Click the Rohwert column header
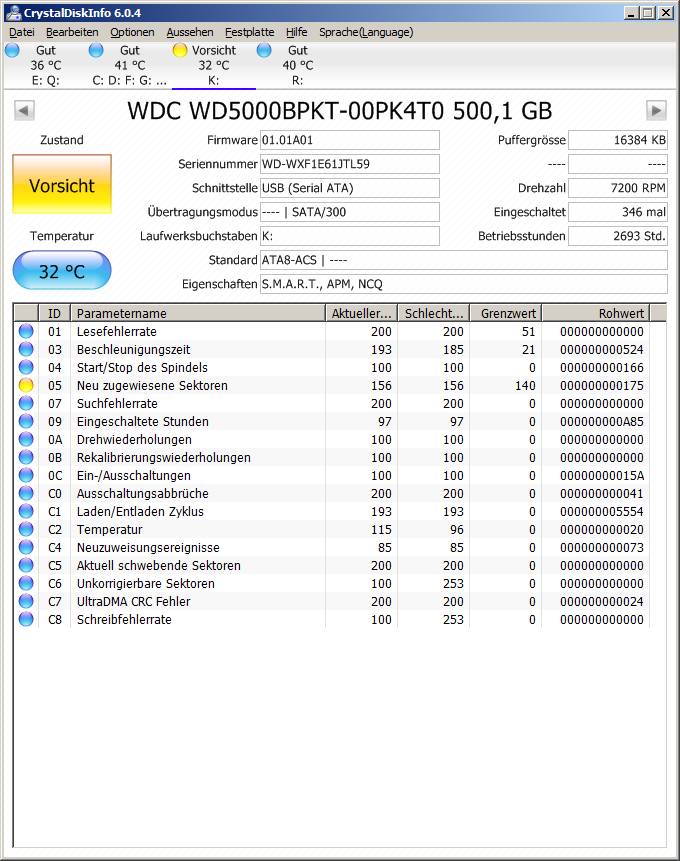Screen dimensions: 680x861 point(596,313)
